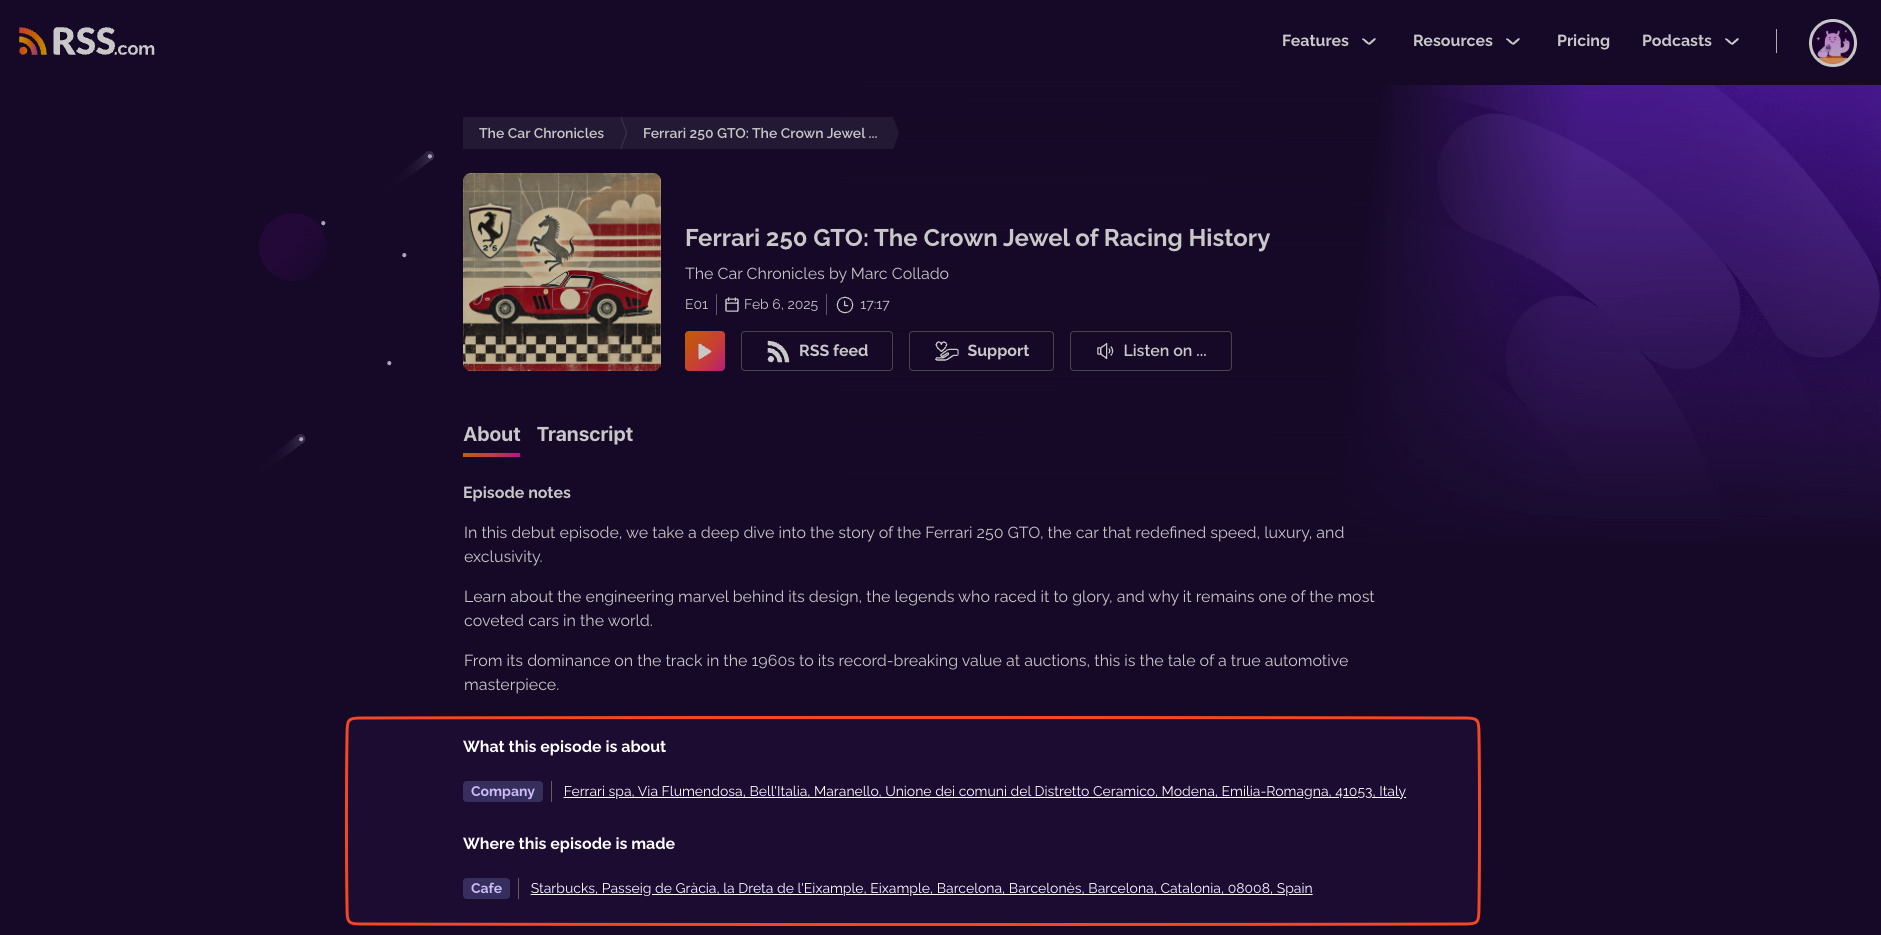1881x935 pixels.
Task: Click Where this episode is made heading
Action: 569,844
